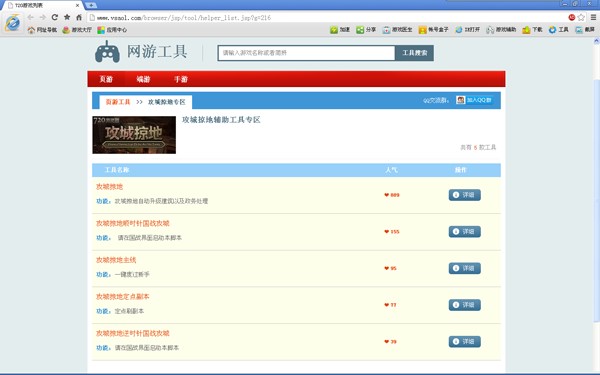Click the 攻城掠地 game banner thumbnail
Screen dimensions: 600x375
point(134,135)
